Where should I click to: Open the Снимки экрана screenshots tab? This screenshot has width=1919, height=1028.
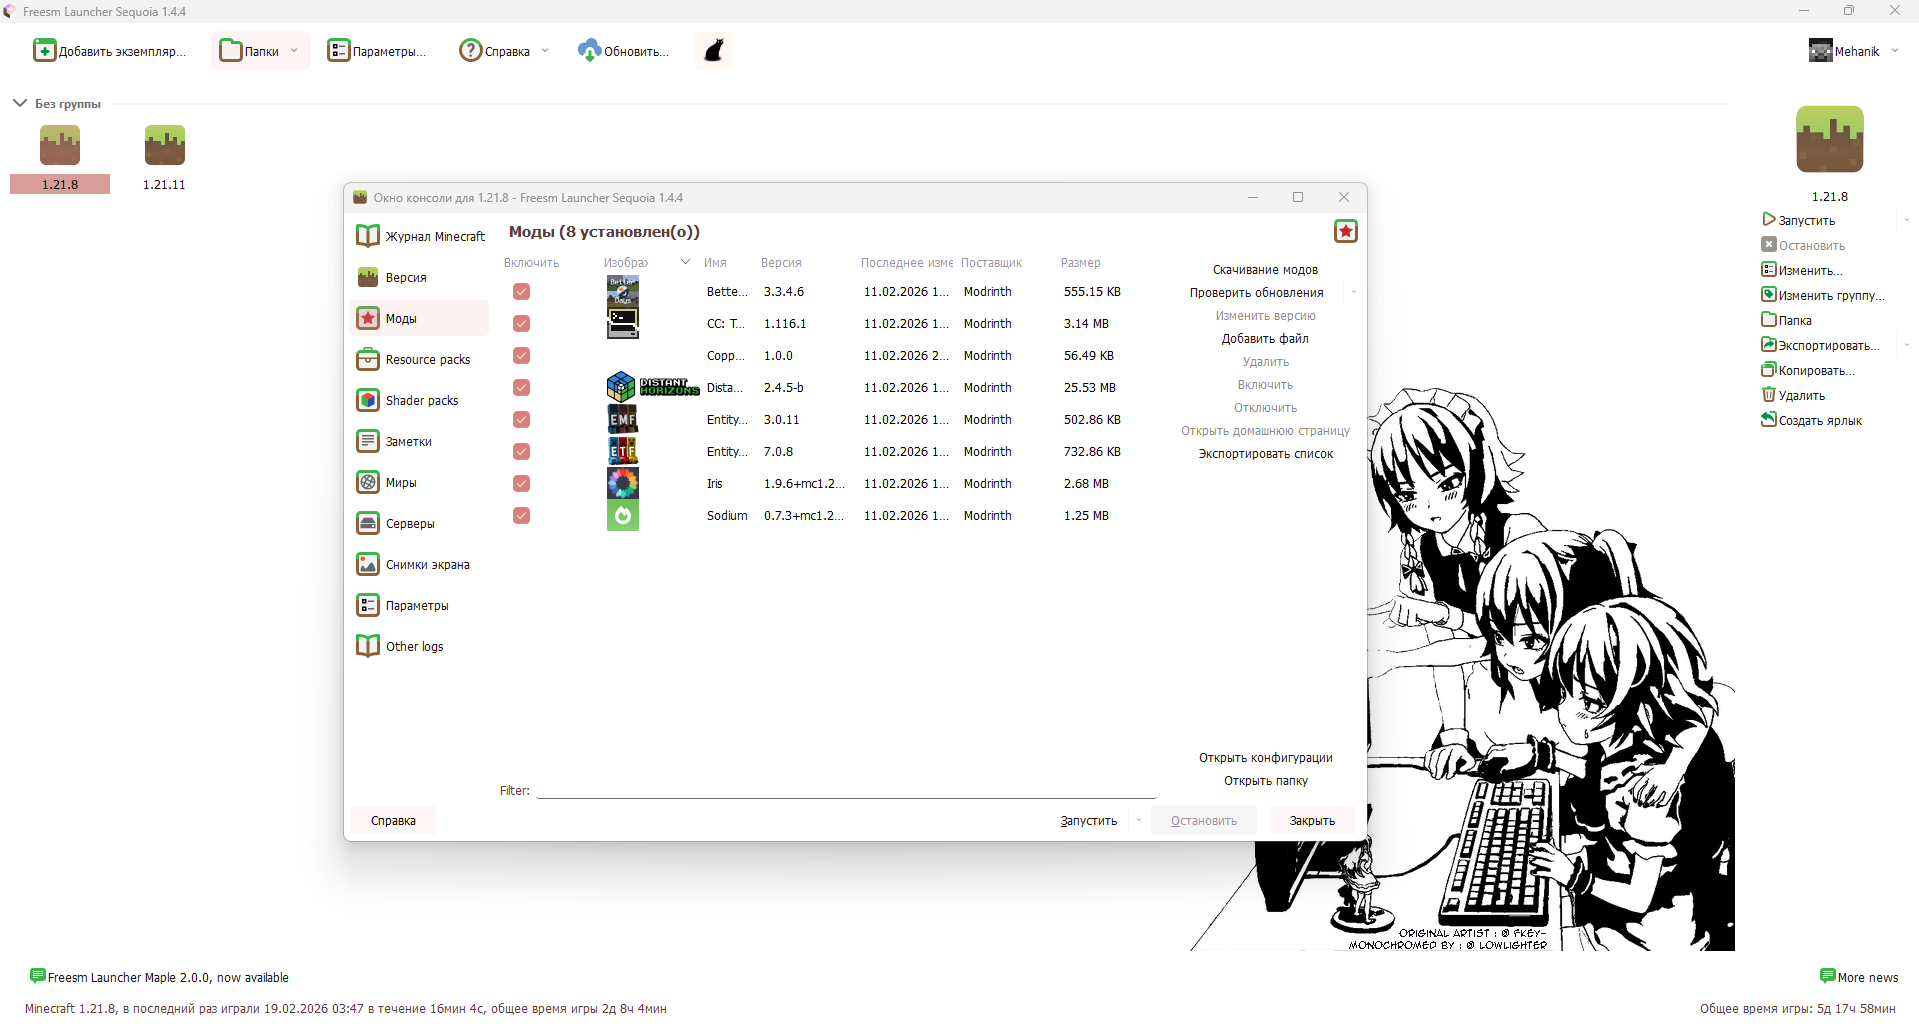click(x=420, y=564)
